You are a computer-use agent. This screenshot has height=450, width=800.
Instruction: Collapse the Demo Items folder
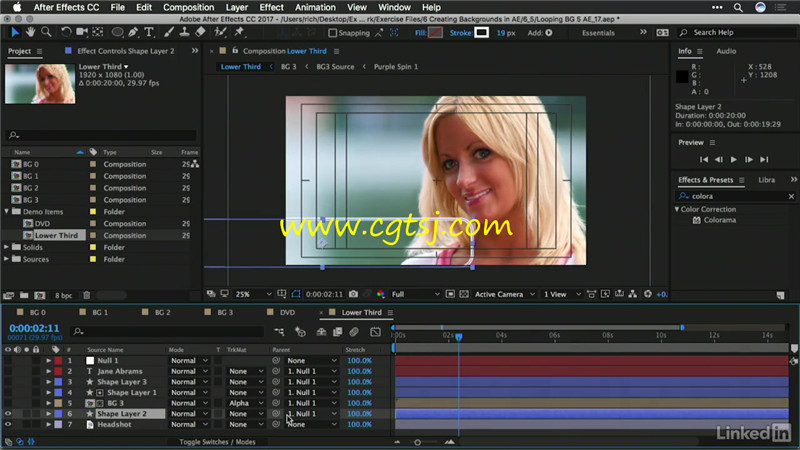[7, 212]
